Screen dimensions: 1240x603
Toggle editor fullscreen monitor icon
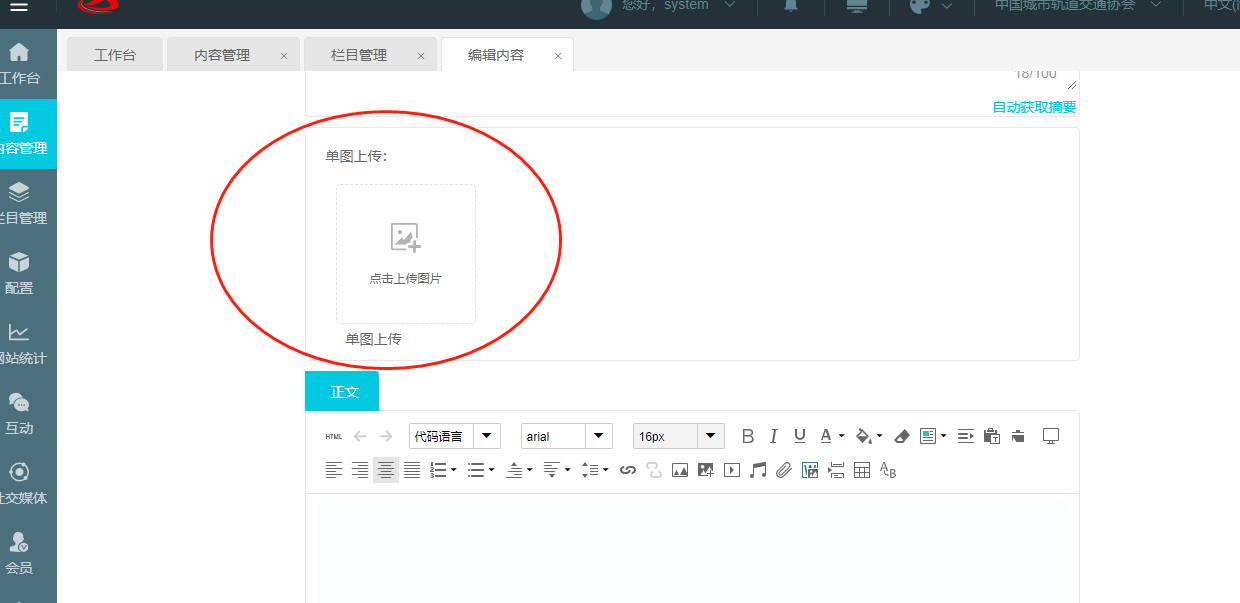1051,436
